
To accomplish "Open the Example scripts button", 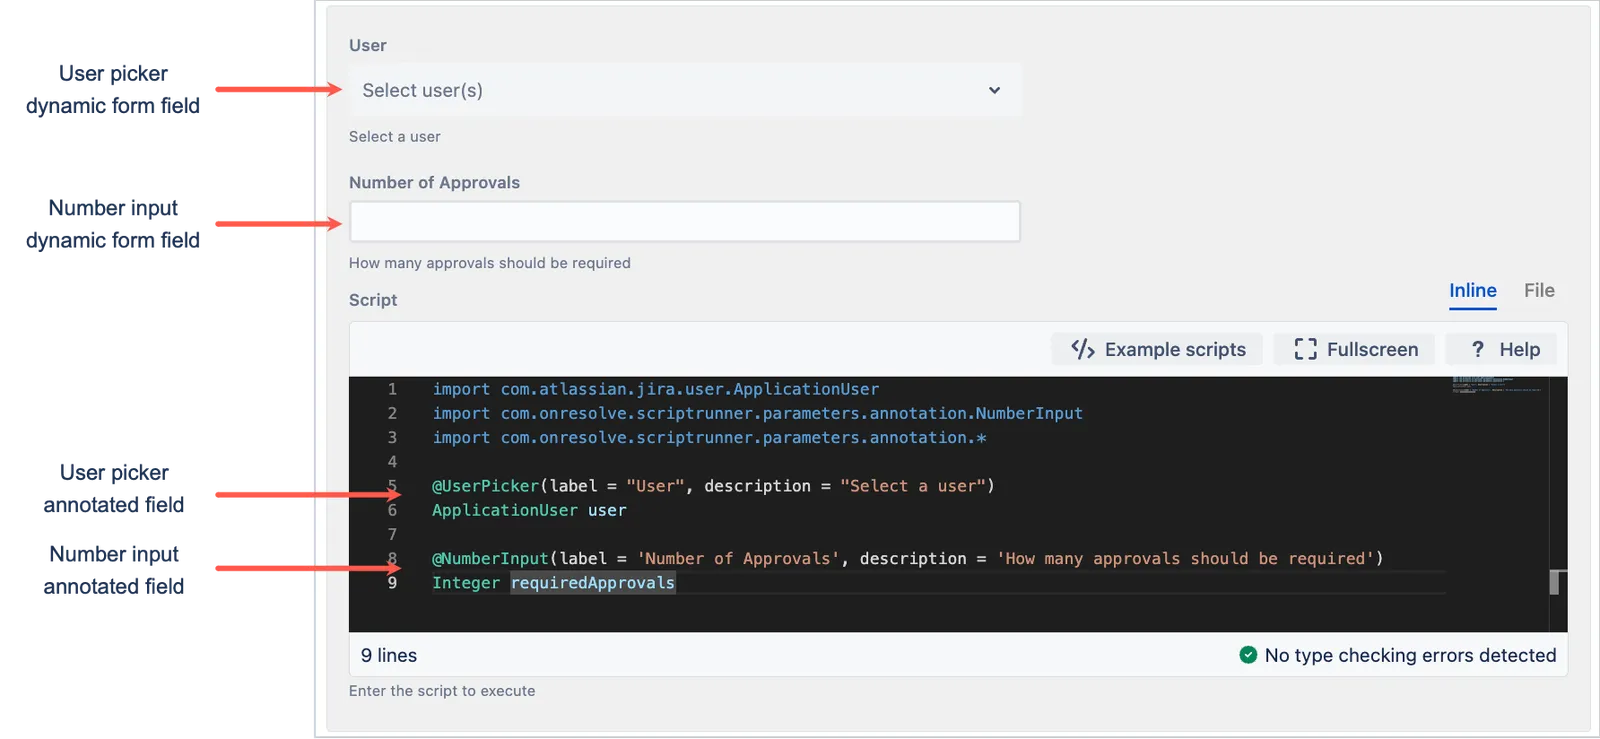I will coord(1158,349).
